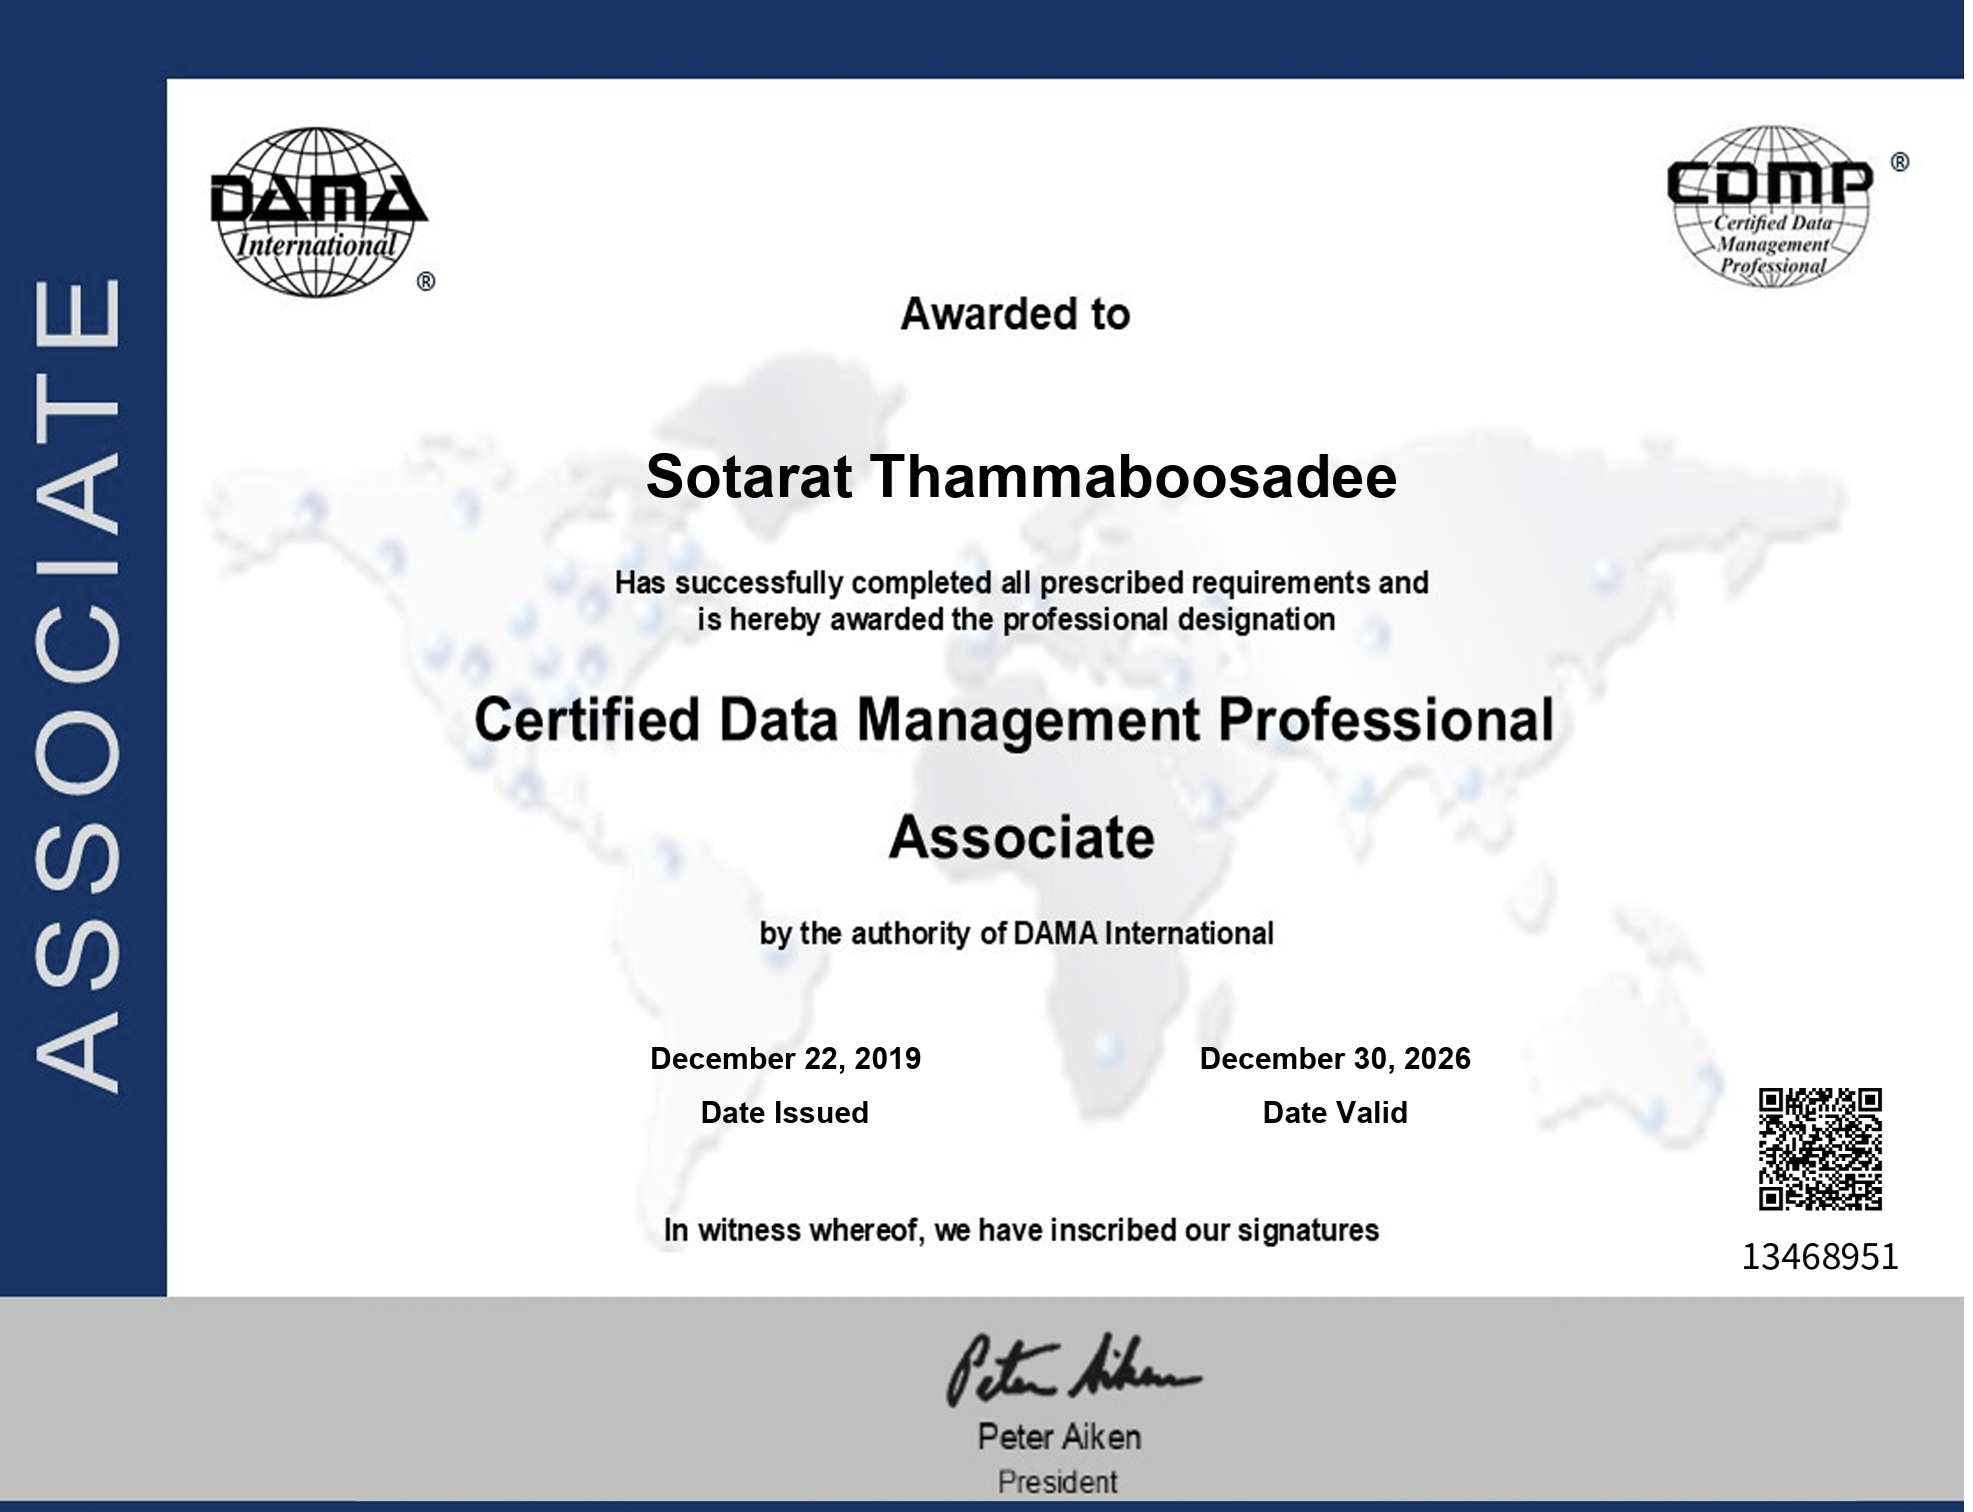Click the December 30, 2026 valid date

1334,1058
